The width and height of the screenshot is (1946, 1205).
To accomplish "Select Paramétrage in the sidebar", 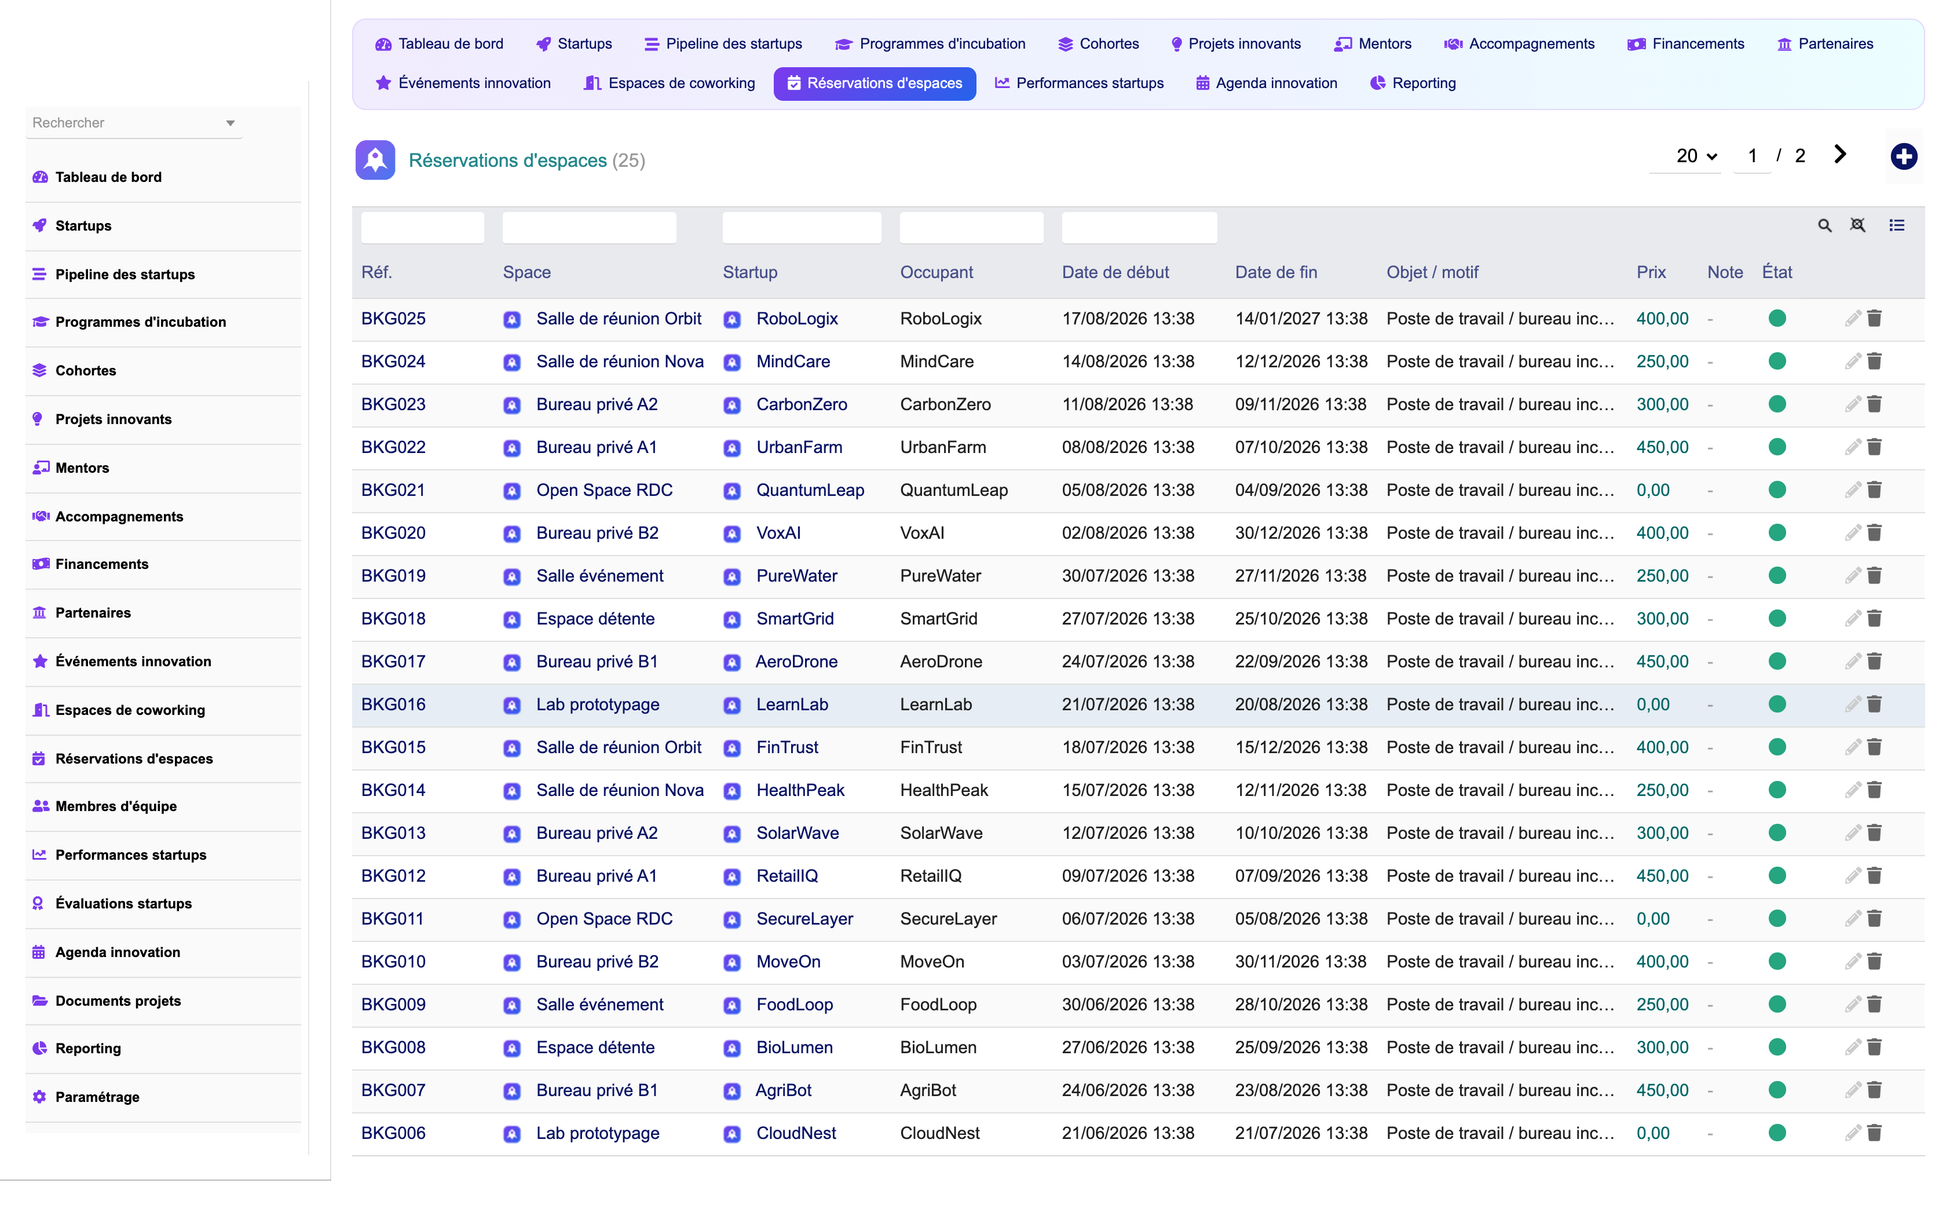I will [97, 1097].
